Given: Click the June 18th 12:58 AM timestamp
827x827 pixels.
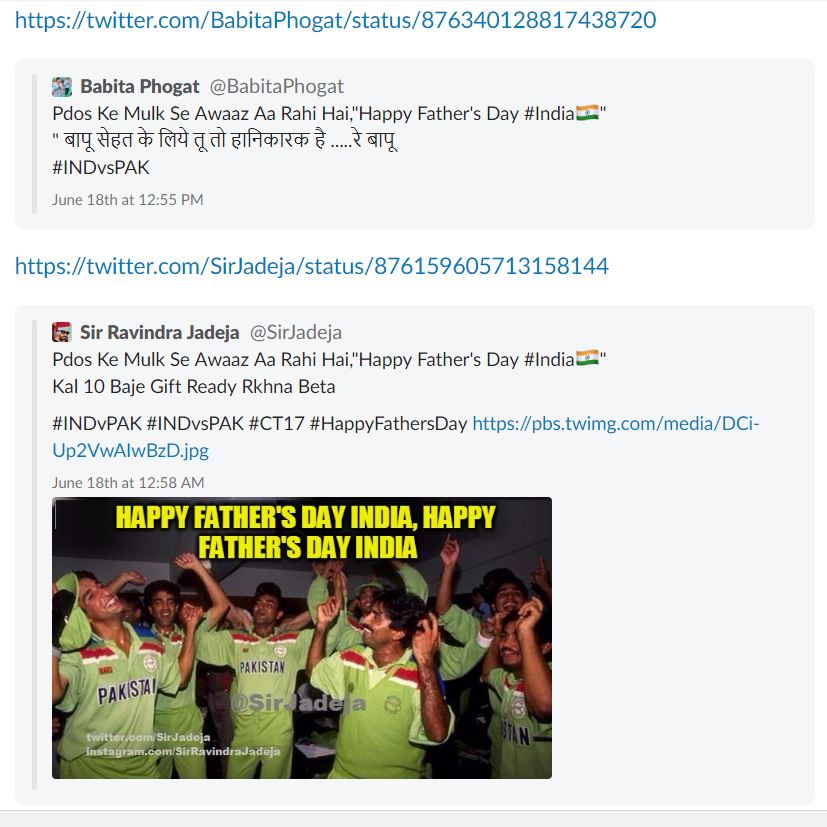Looking at the screenshot, I should point(128,483).
